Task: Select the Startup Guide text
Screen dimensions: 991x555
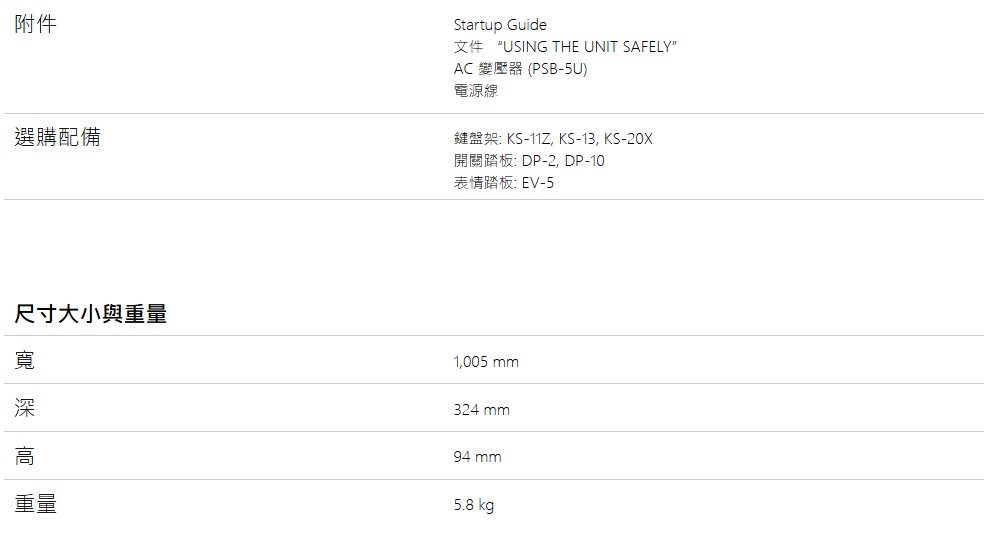Action: [x=500, y=25]
